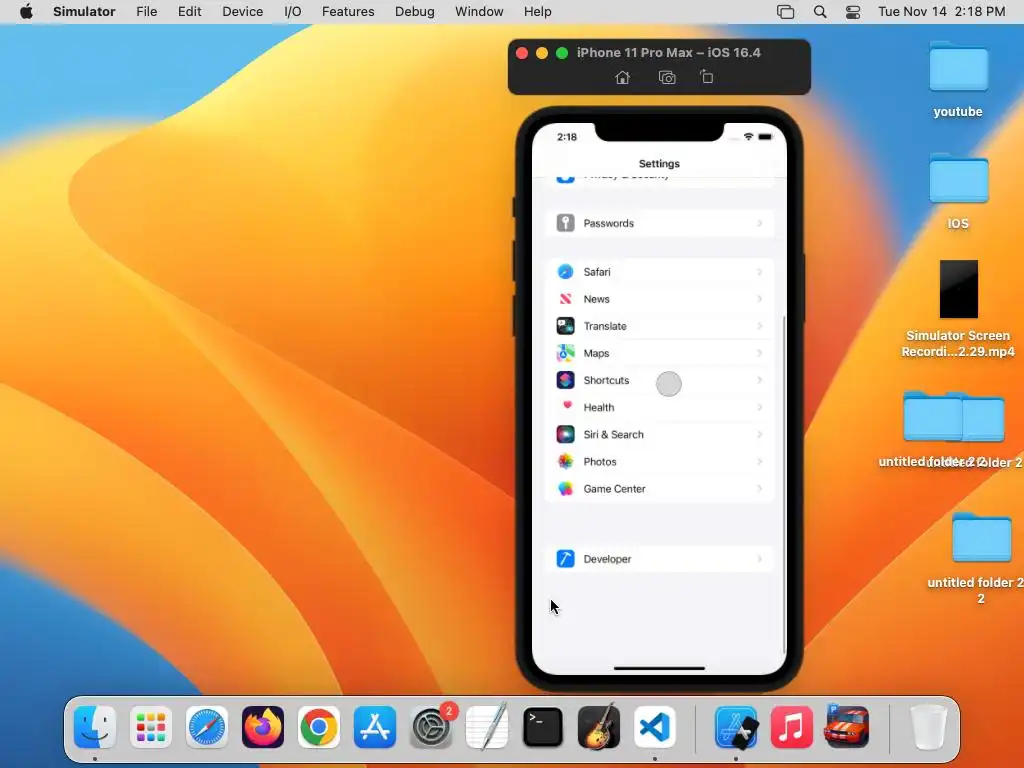Open the Help menu
The height and width of the screenshot is (768, 1024).
(x=537, y=12)
